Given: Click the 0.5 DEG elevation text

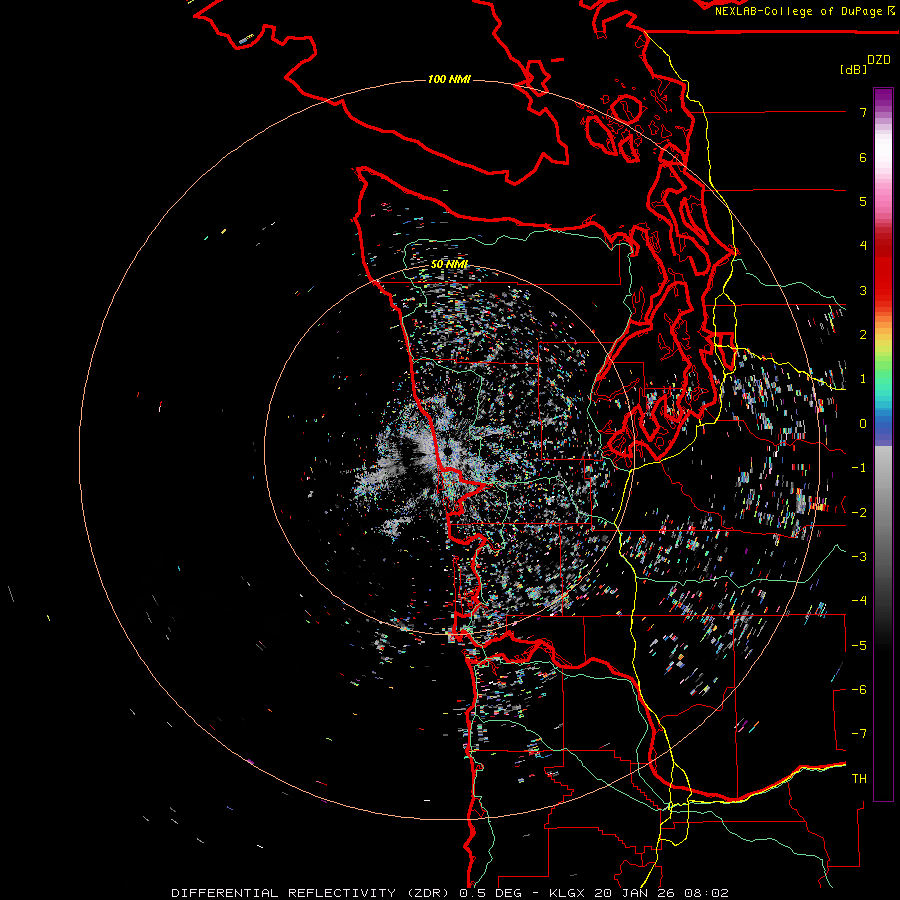Looking at the screenshot, I should click(x=488, y=893).
